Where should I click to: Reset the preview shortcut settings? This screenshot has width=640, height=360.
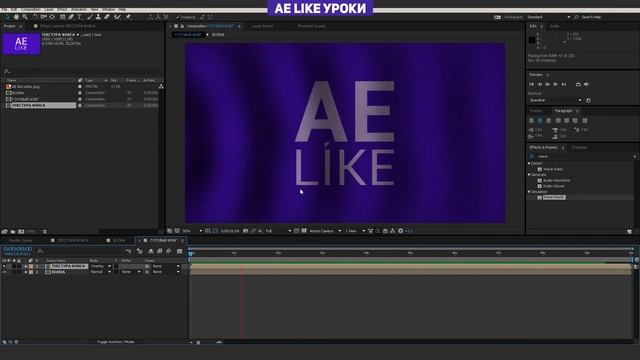tap(588, 100)
